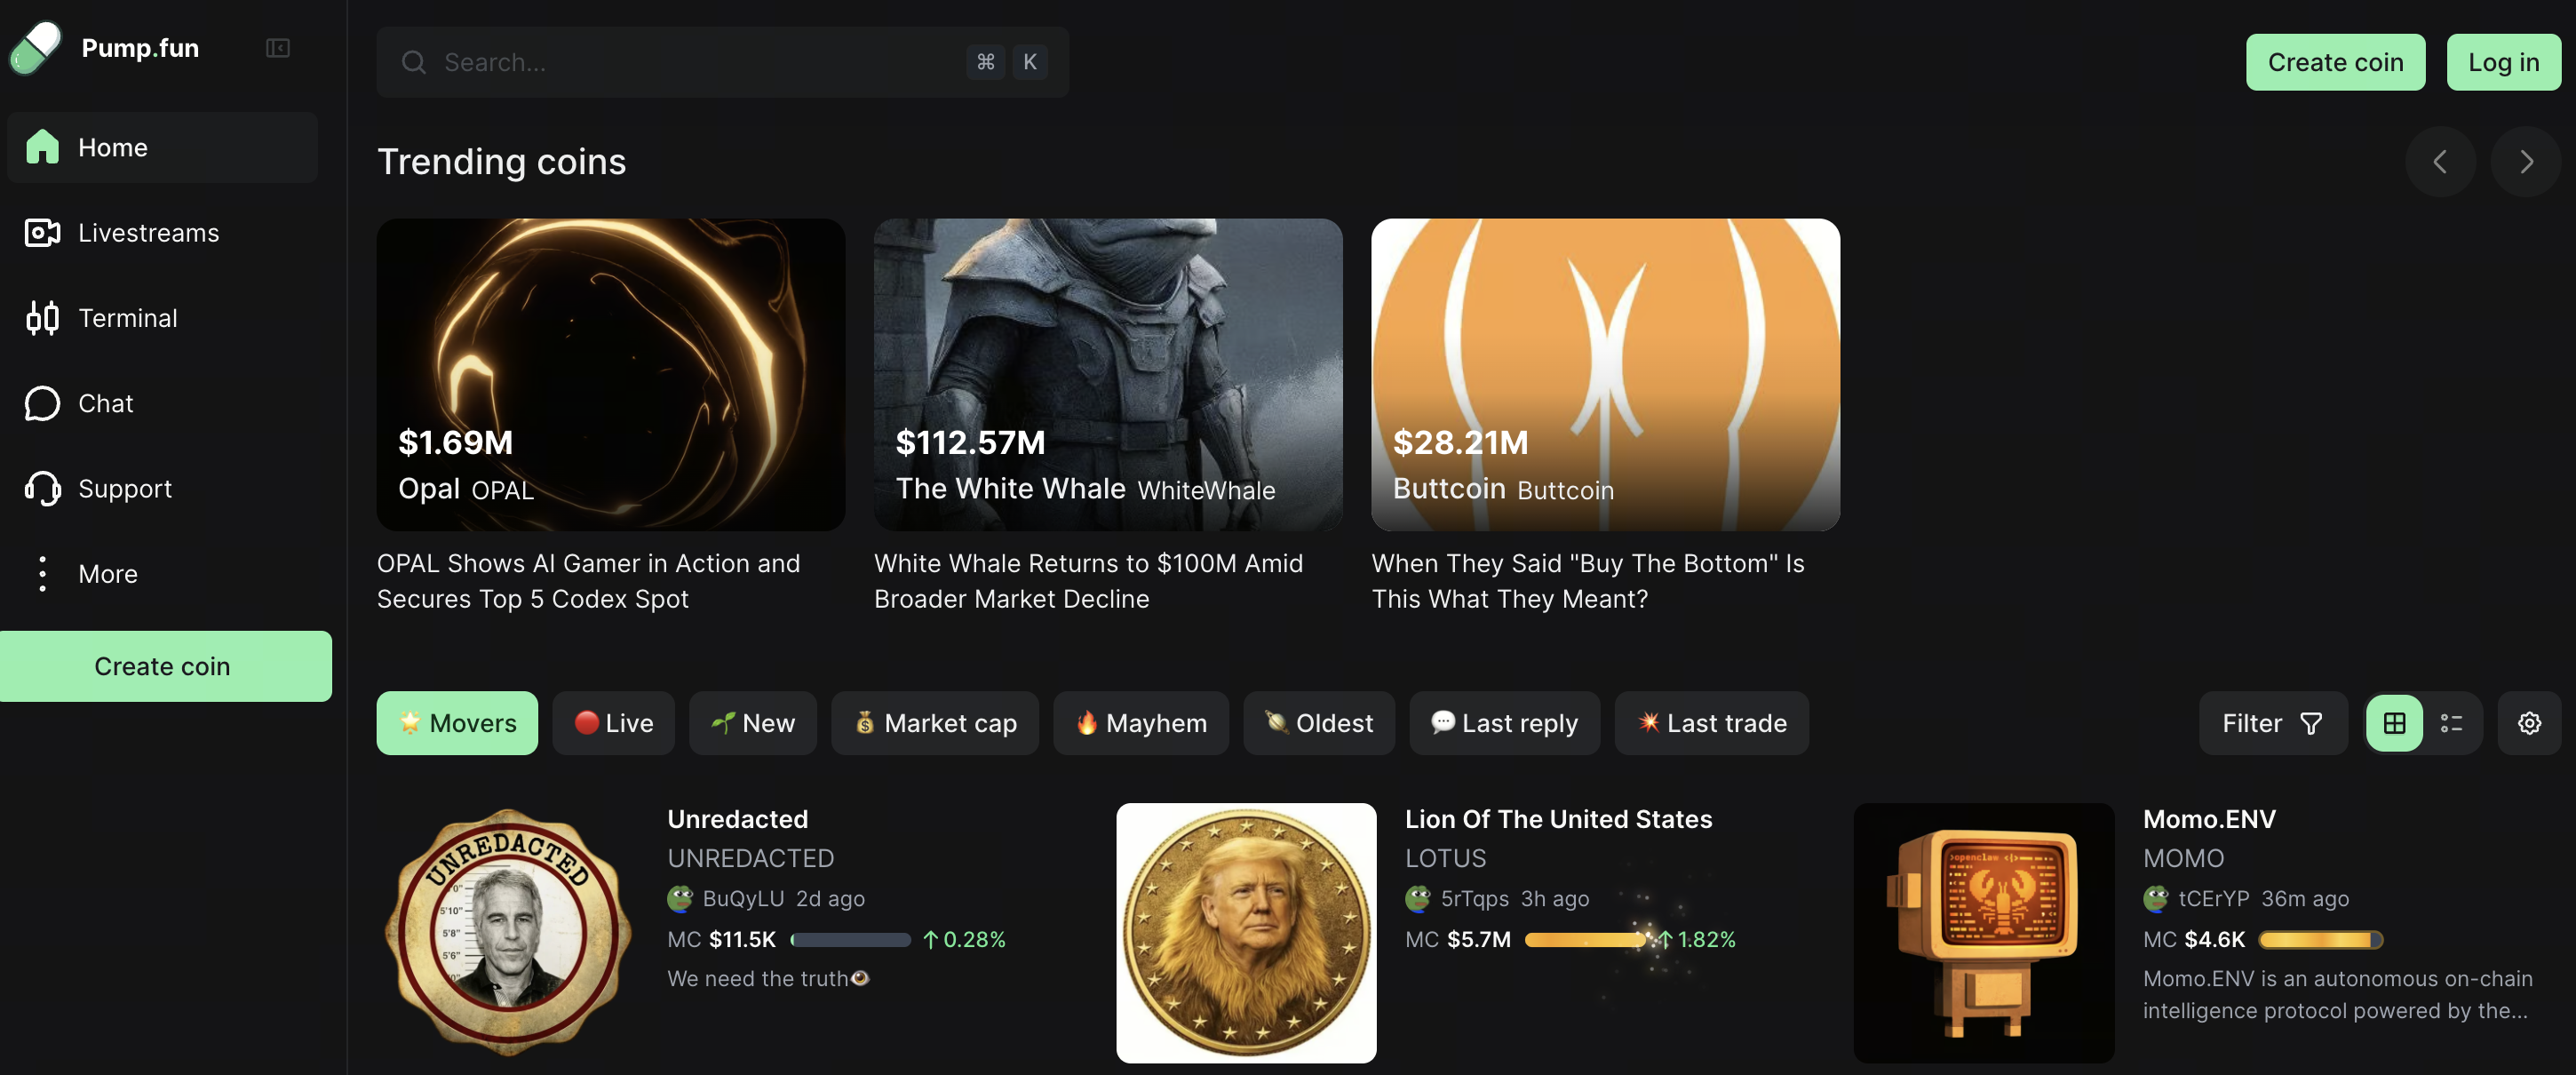Screen dimensions: 2576x1075
Task: Select the Home menu item
Action: point(112,147)
